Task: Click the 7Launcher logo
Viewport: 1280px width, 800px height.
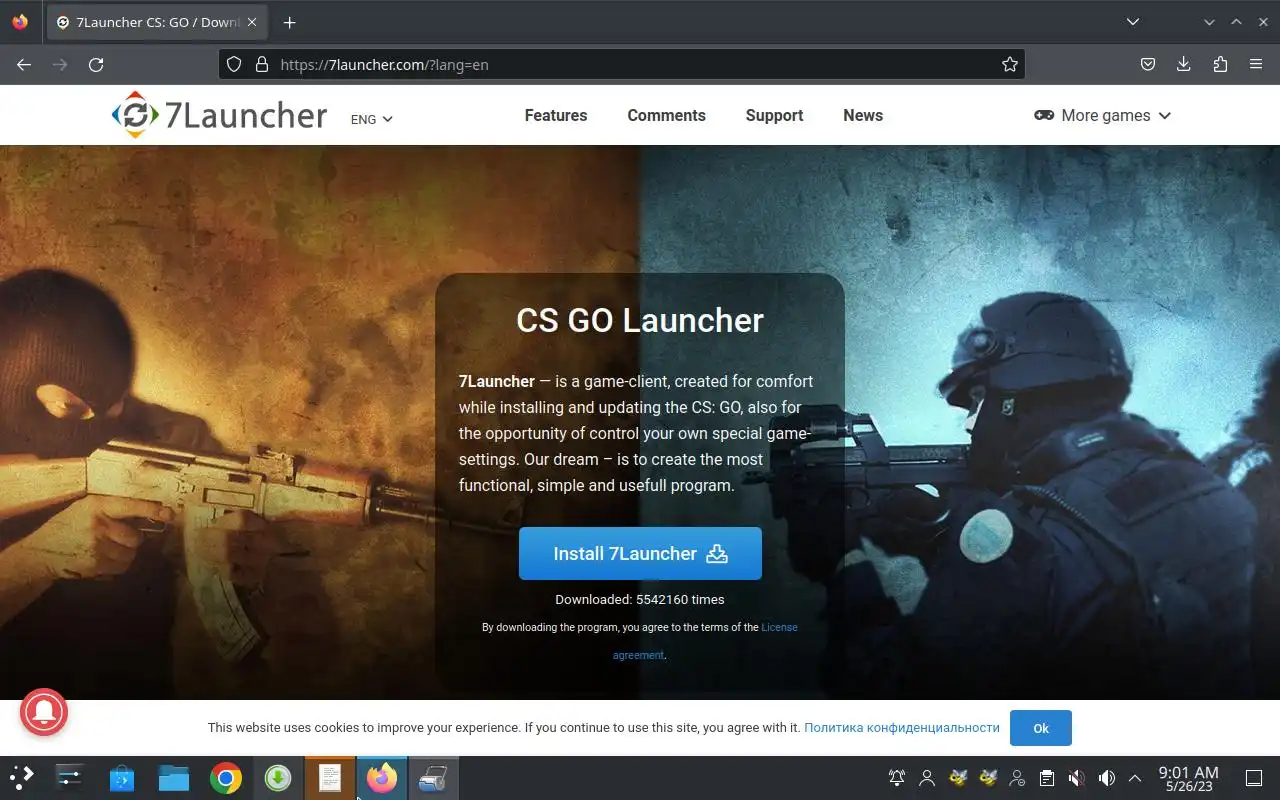Action: click(219, 115)
